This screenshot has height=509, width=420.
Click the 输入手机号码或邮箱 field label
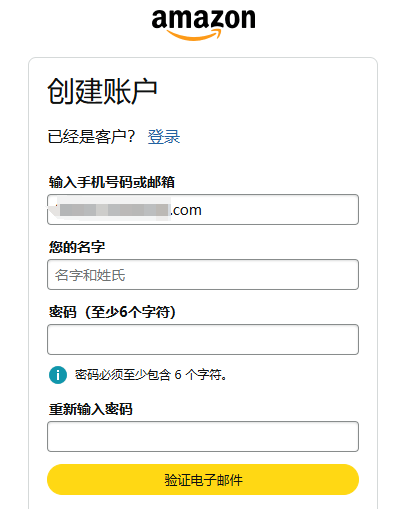tap(112, 182)
